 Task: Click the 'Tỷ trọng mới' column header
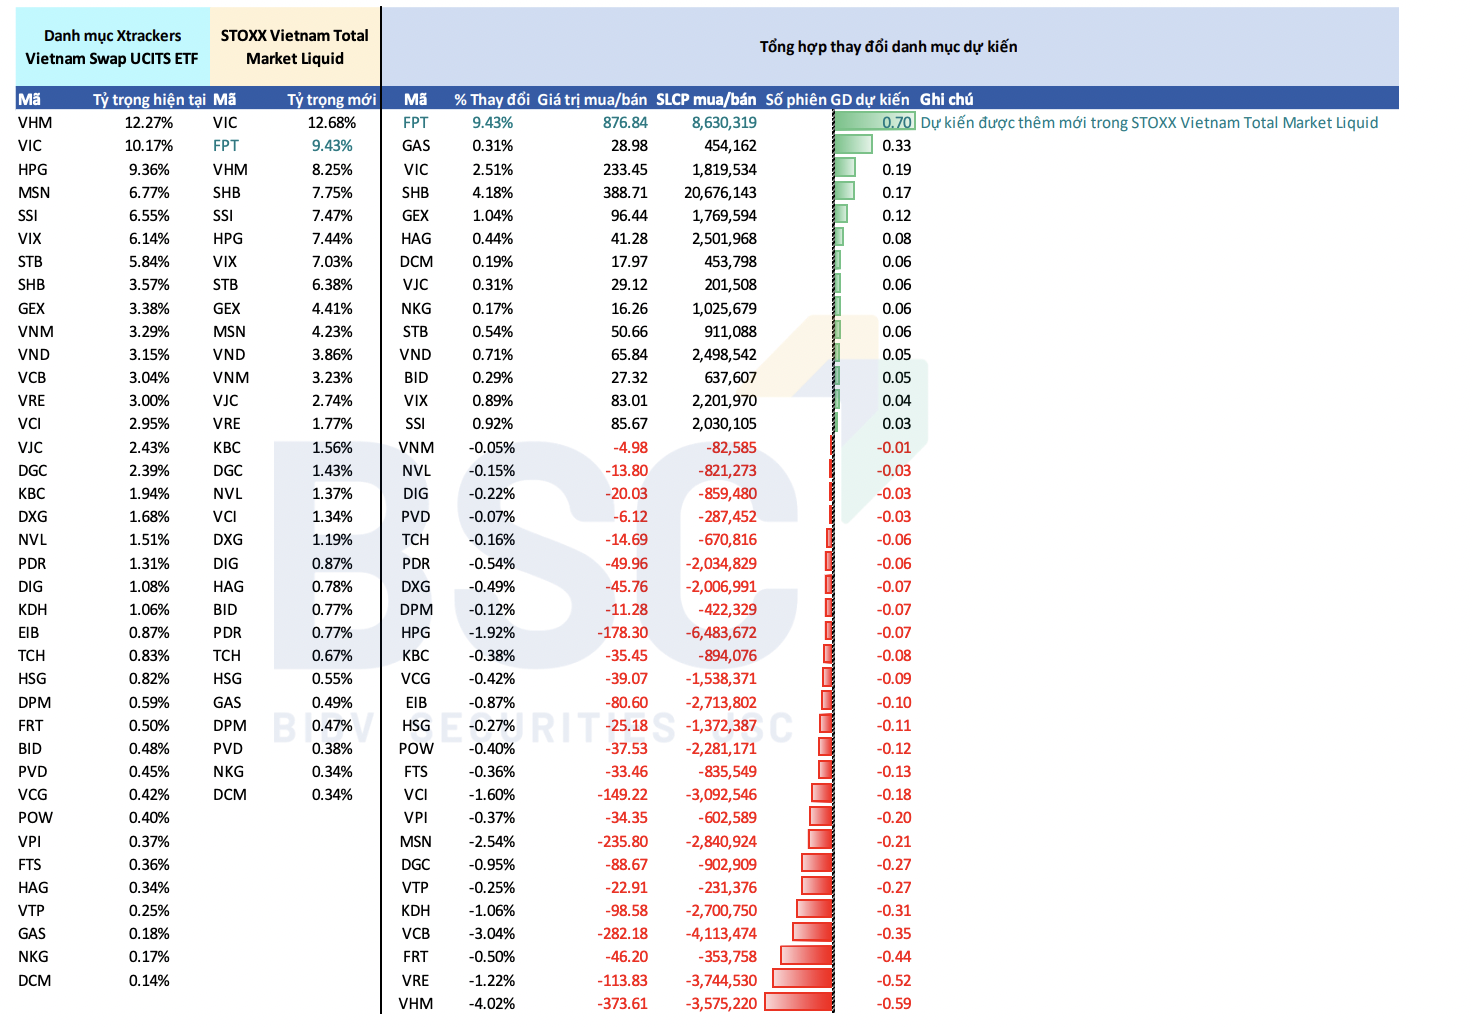[331, 99]
